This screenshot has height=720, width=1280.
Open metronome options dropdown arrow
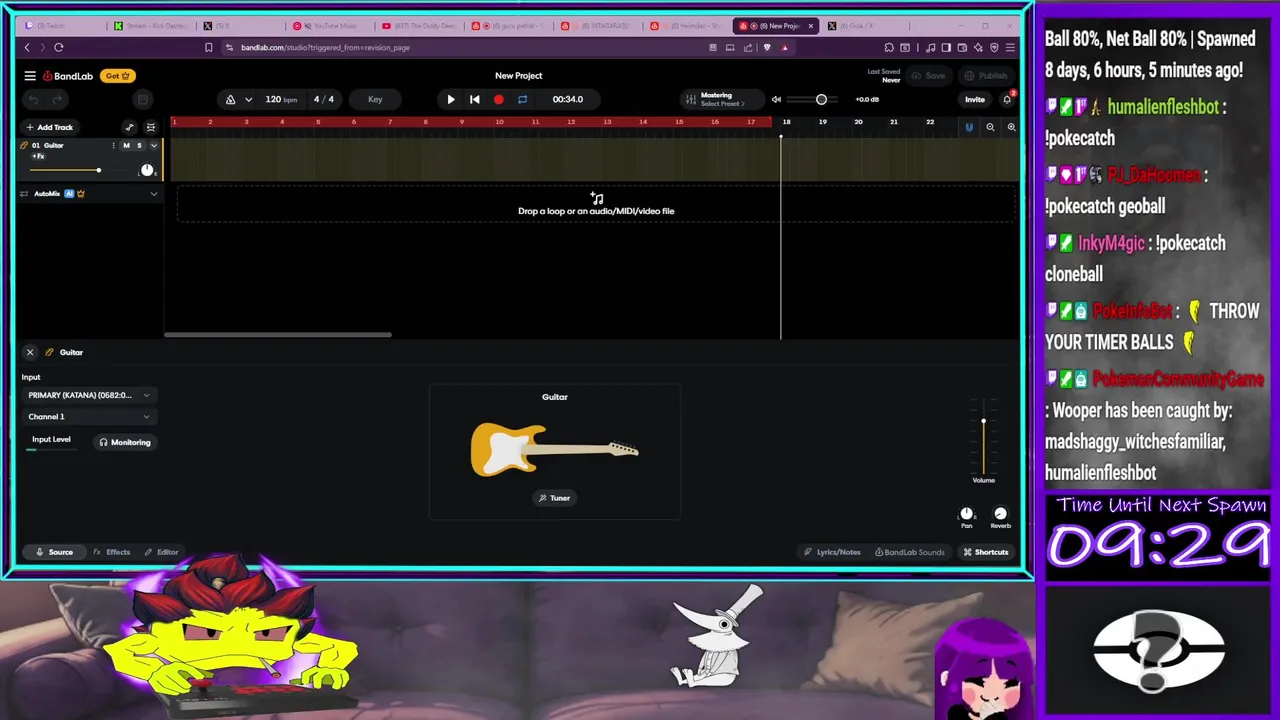coord(248,99)
